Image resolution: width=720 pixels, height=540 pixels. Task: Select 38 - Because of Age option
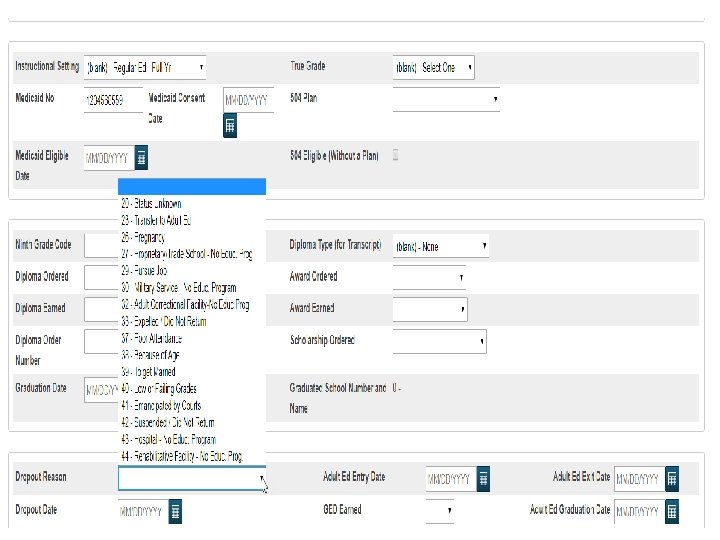tap(192, 355)
